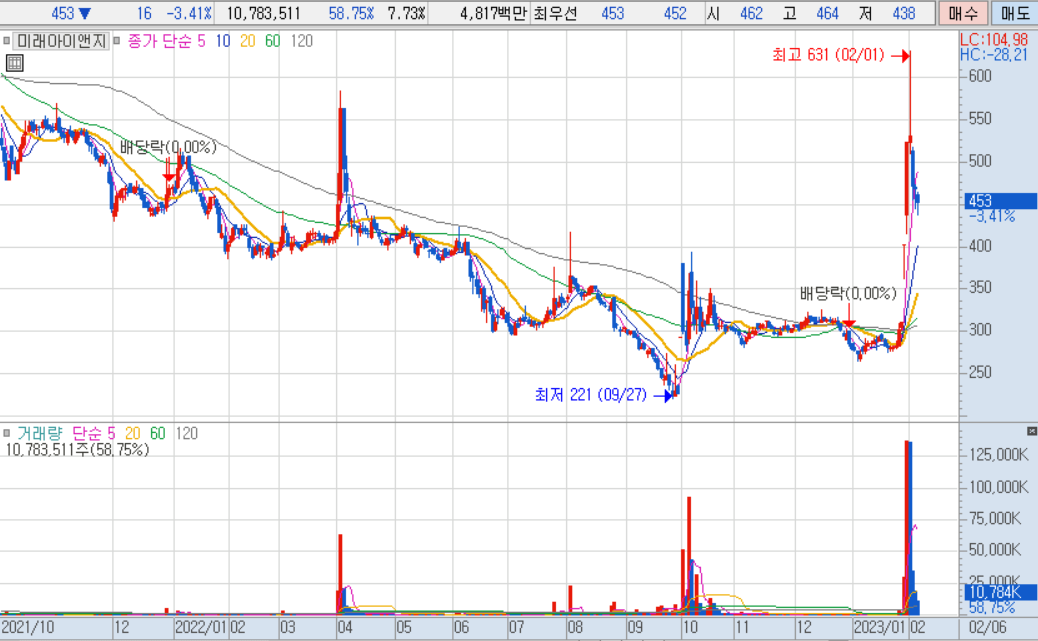1038x641 pixels.
Task: Click the gray price moving average 120 label
Action: 302,41
